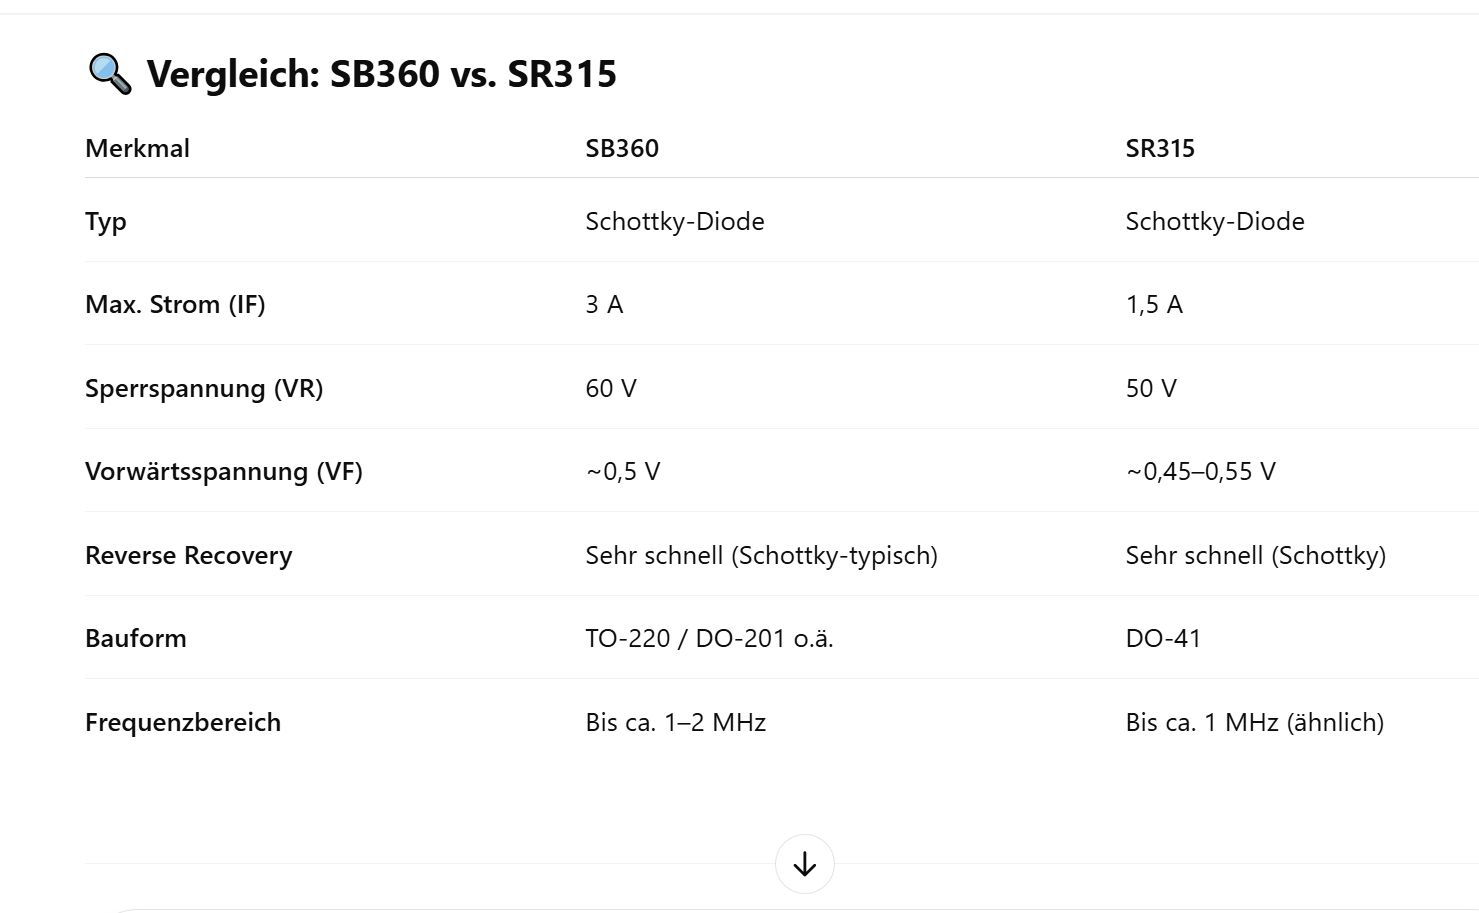The image size is (1479, 913).
Task: Click the "~0,45–0,55 V" forward voltage cell
Action: (1200, 472)
